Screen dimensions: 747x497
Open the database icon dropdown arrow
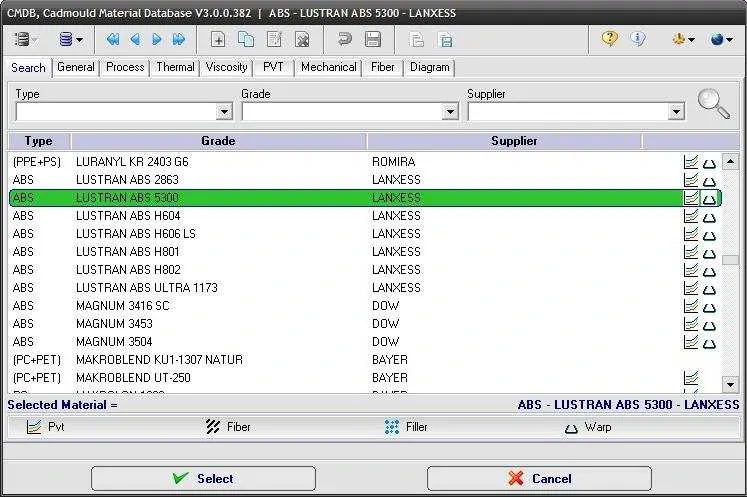(80, 40)
